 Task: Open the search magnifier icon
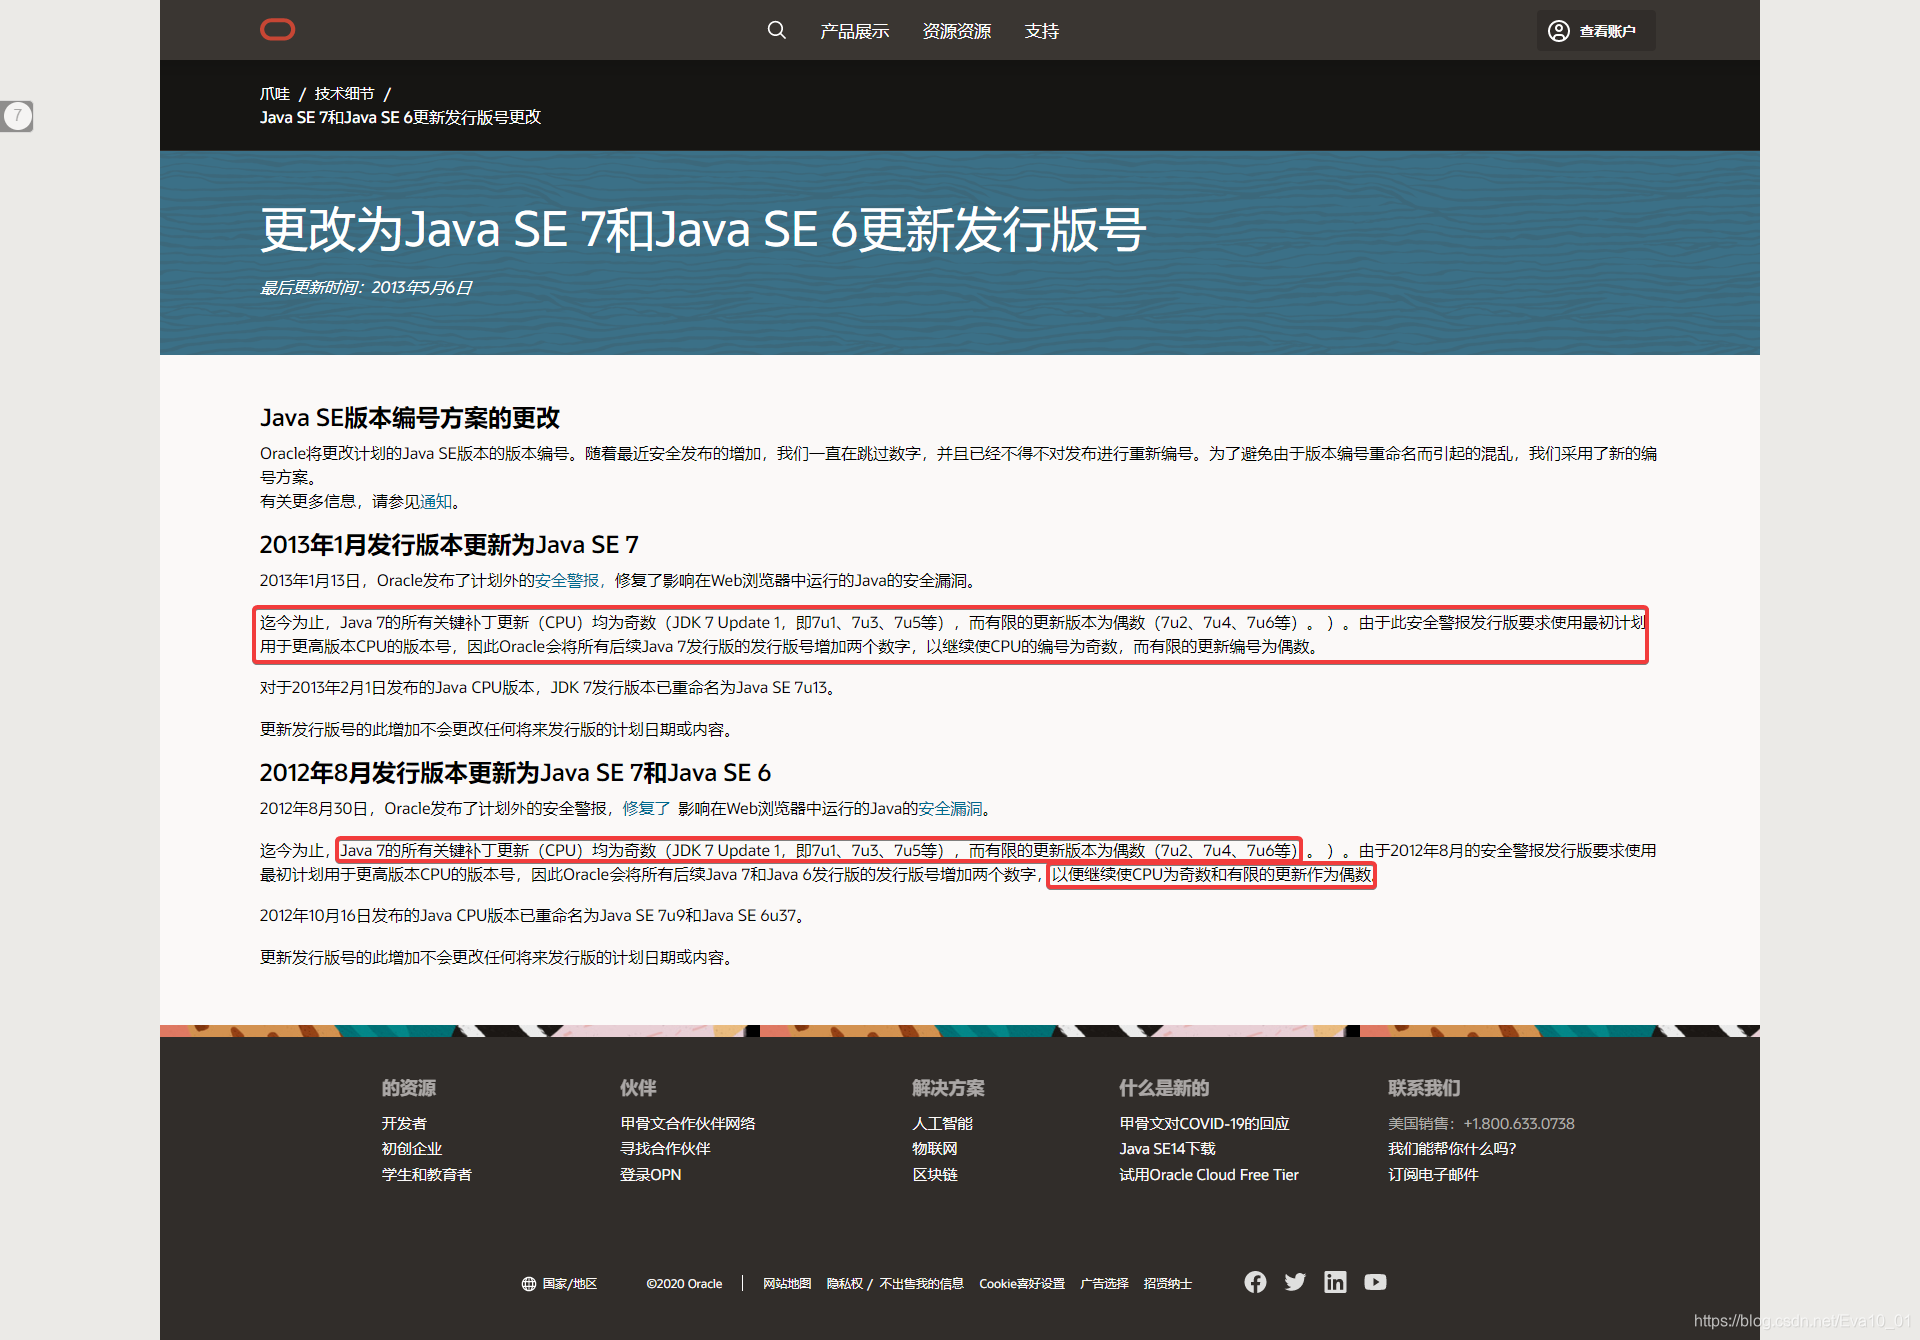click(777, 30)
